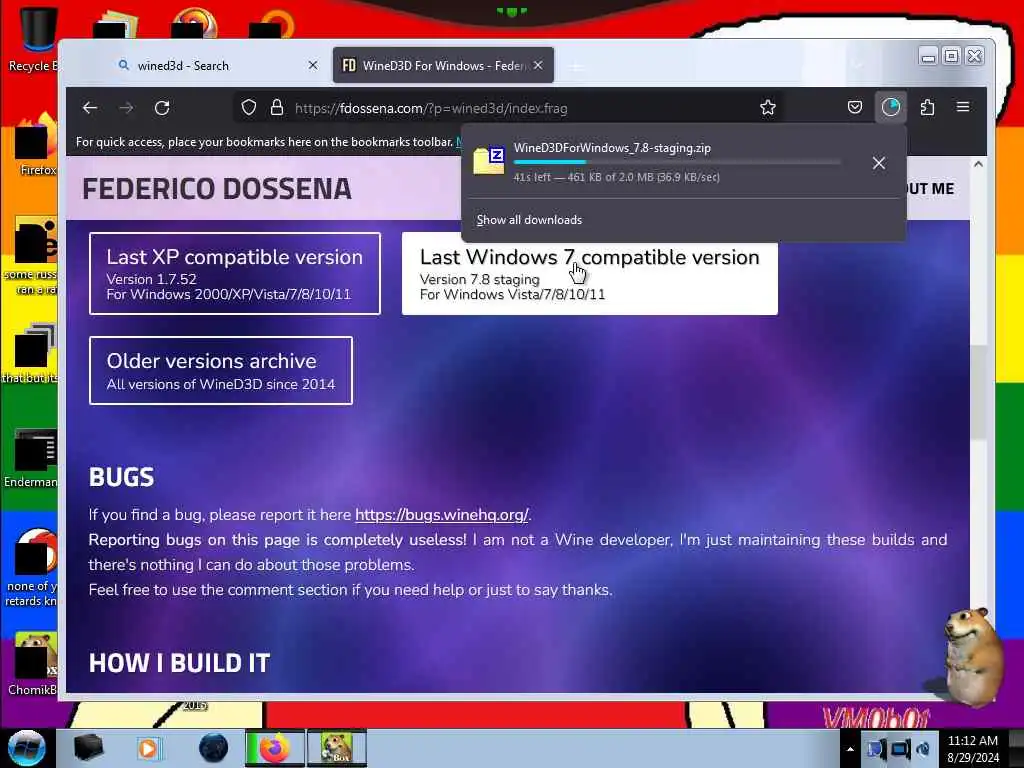Save to Pocket icon in toolbar
This screenshot has width=1024, height=768.
tap(854, 107)
